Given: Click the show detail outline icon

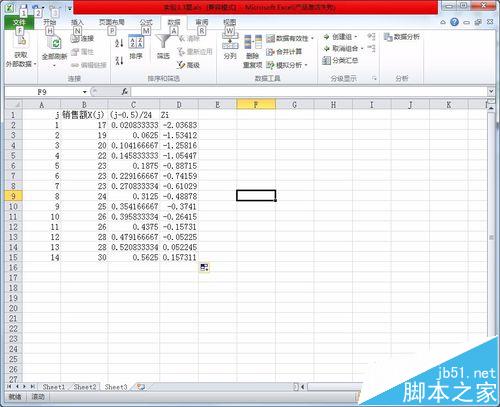Looking at the screenshot, I should [x=371, y=36].
